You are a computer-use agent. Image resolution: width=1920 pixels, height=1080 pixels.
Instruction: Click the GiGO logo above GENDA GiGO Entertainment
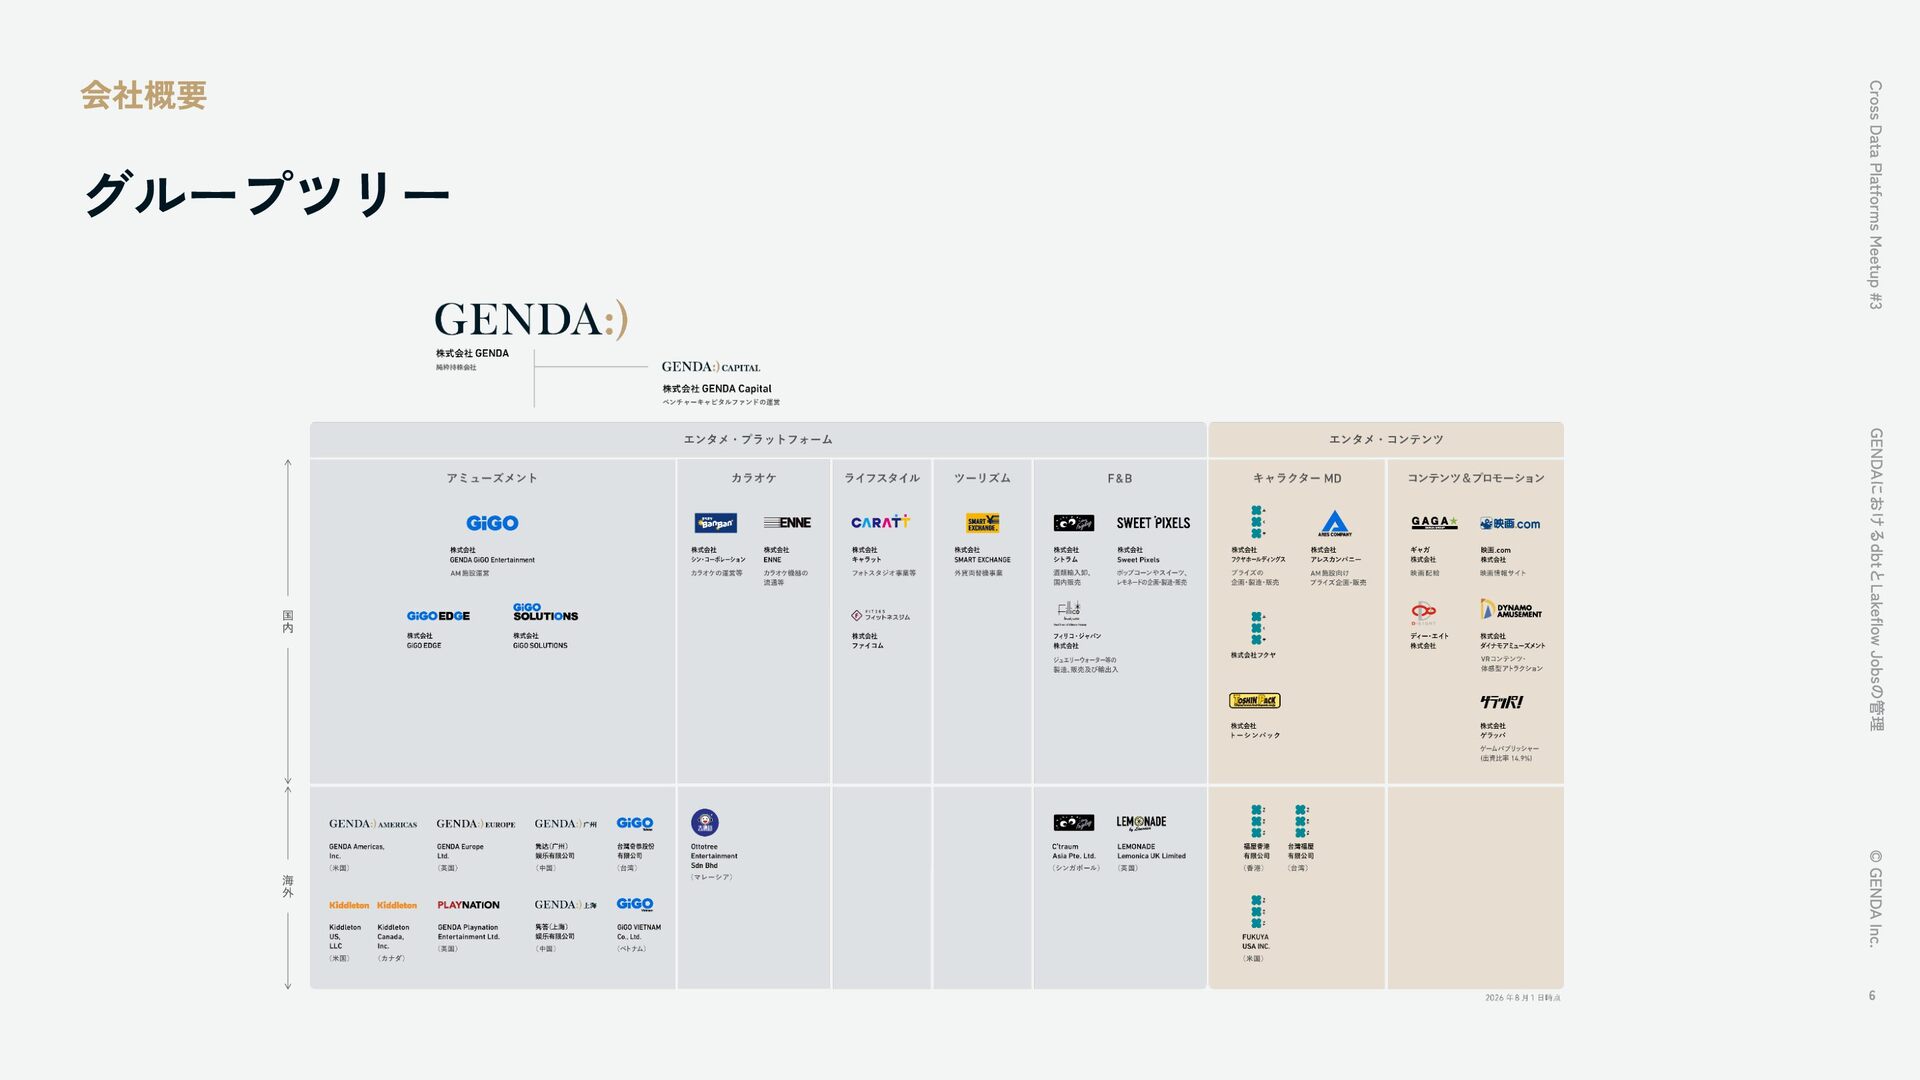[492, 523]
